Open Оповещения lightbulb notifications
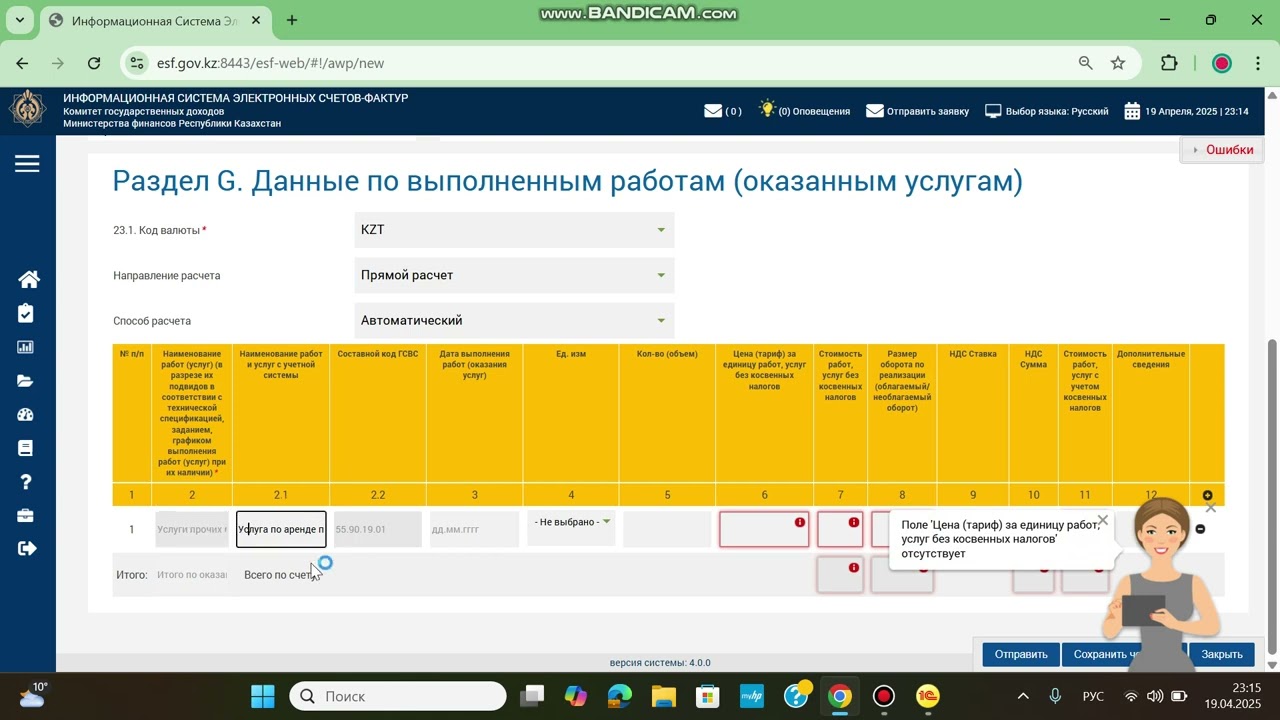The width and height of the screenshot is (1280, 720). 805,111
